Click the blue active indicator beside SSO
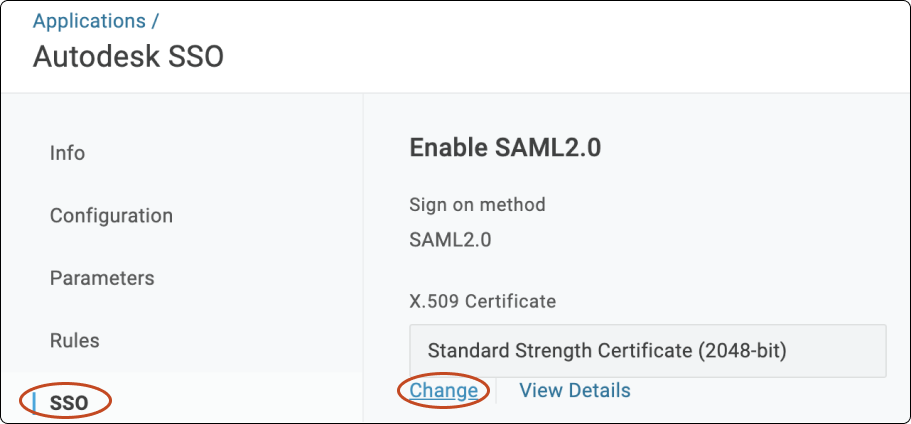 pyautogui.click(x=35, y=403)
